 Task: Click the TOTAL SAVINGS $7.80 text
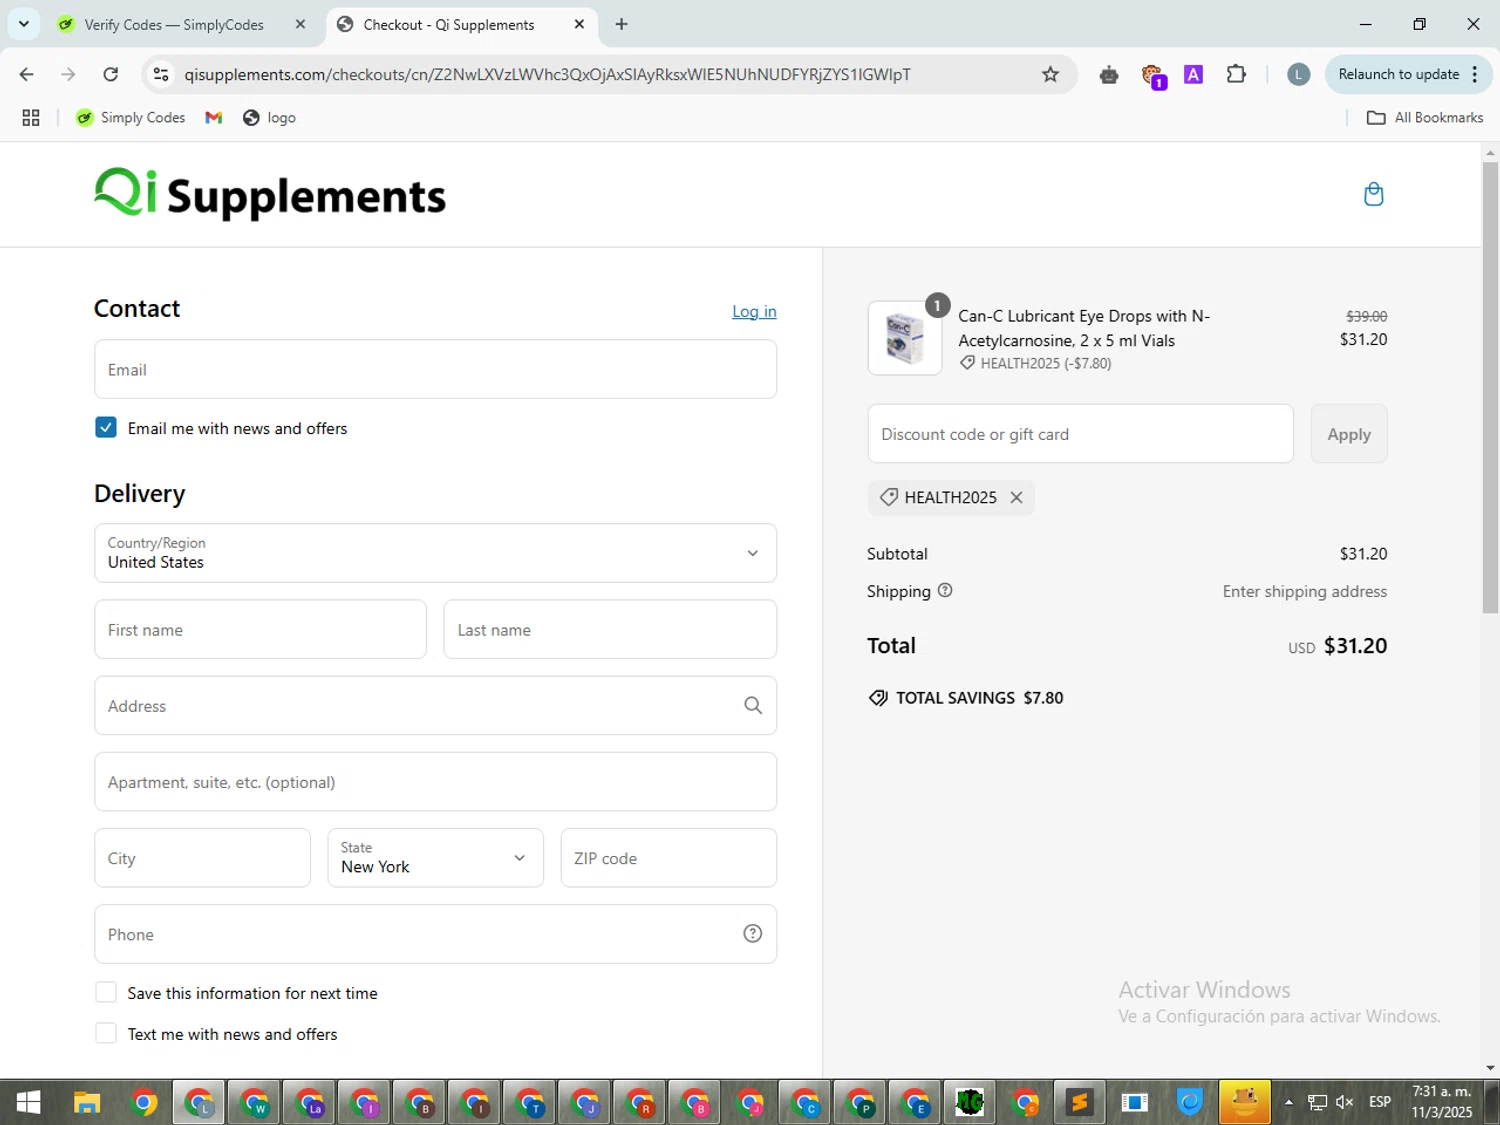pos(979,698)
